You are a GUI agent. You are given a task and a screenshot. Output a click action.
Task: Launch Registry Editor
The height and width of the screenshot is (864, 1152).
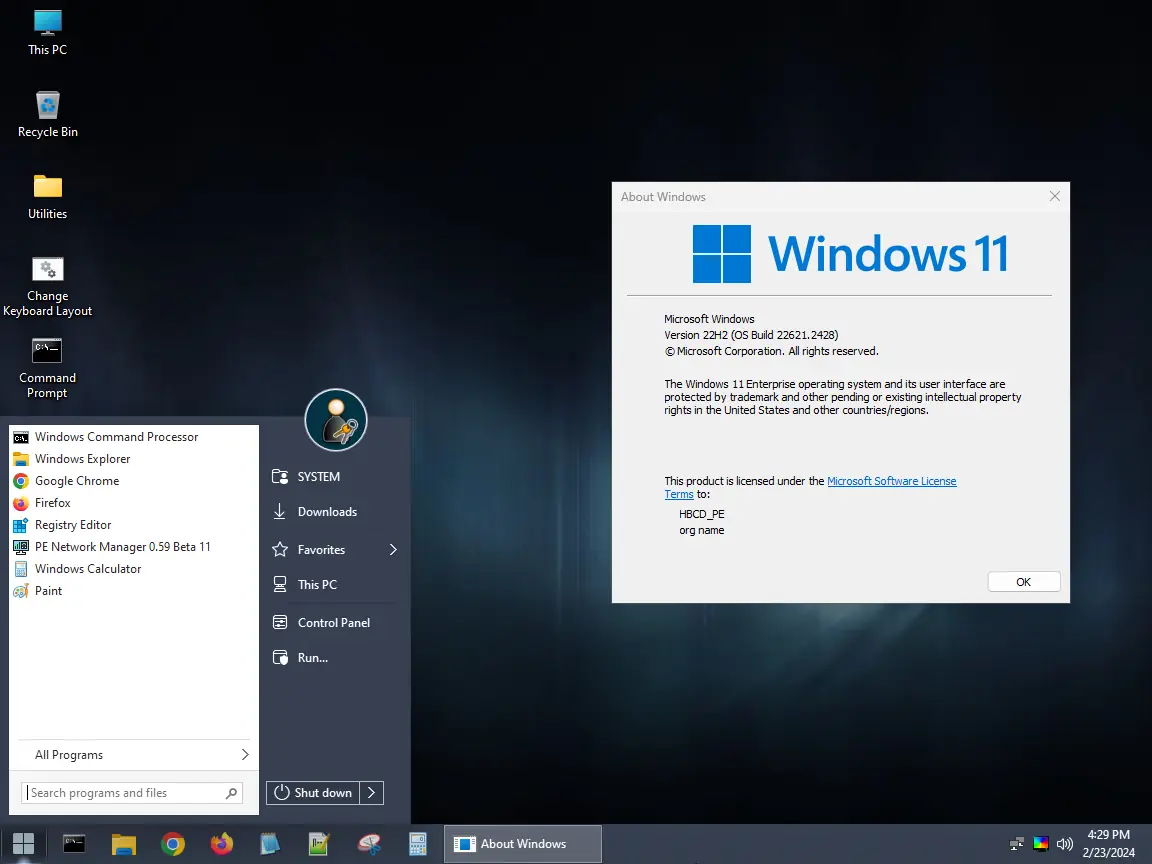click(x=75, y=524)
